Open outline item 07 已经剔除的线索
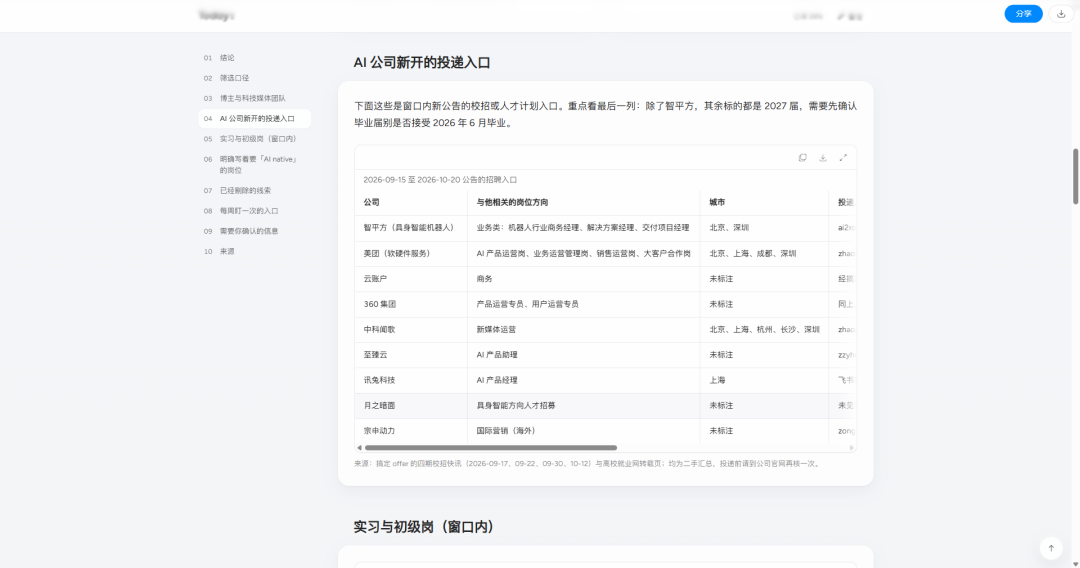1080x568 pixels. coord(254,190)
